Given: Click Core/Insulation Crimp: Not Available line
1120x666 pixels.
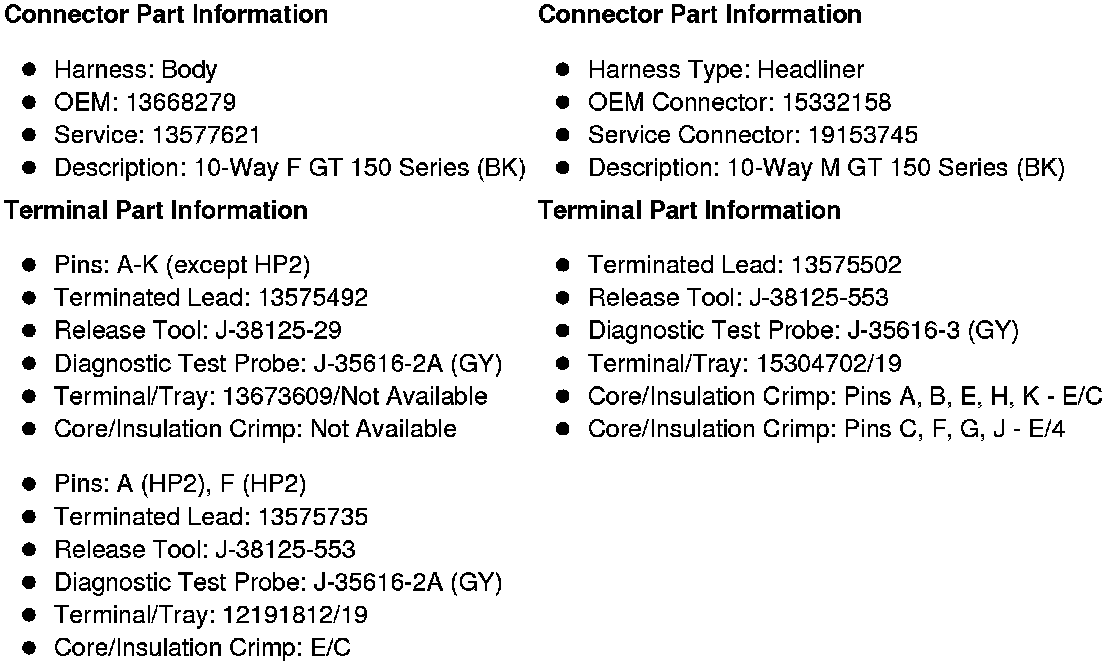Looking at the screenshot, I should coord(255,430).
